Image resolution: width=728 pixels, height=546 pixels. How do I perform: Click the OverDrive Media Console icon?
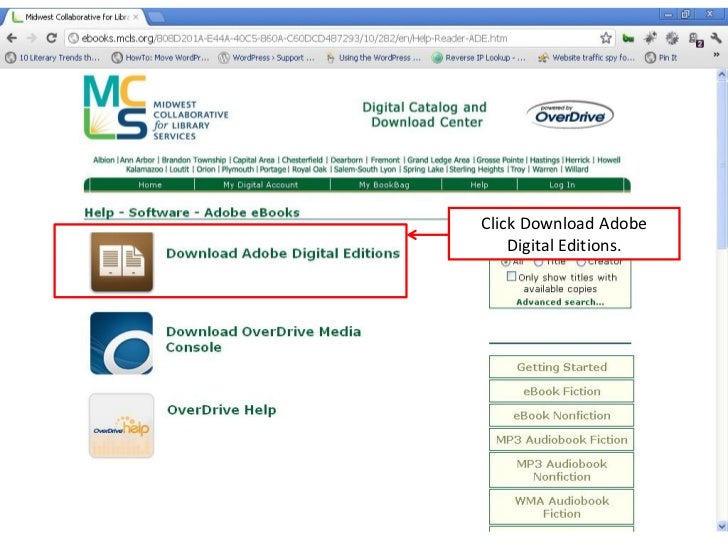pos(122,343)
